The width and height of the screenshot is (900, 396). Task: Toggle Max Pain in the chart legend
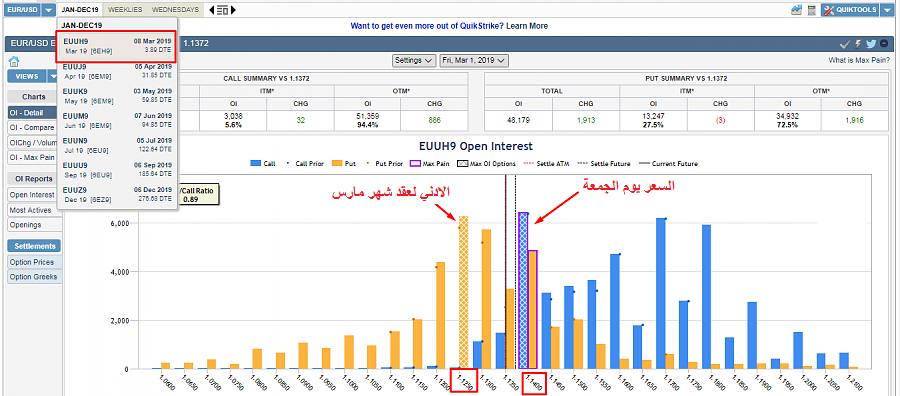tap(430, 164)
